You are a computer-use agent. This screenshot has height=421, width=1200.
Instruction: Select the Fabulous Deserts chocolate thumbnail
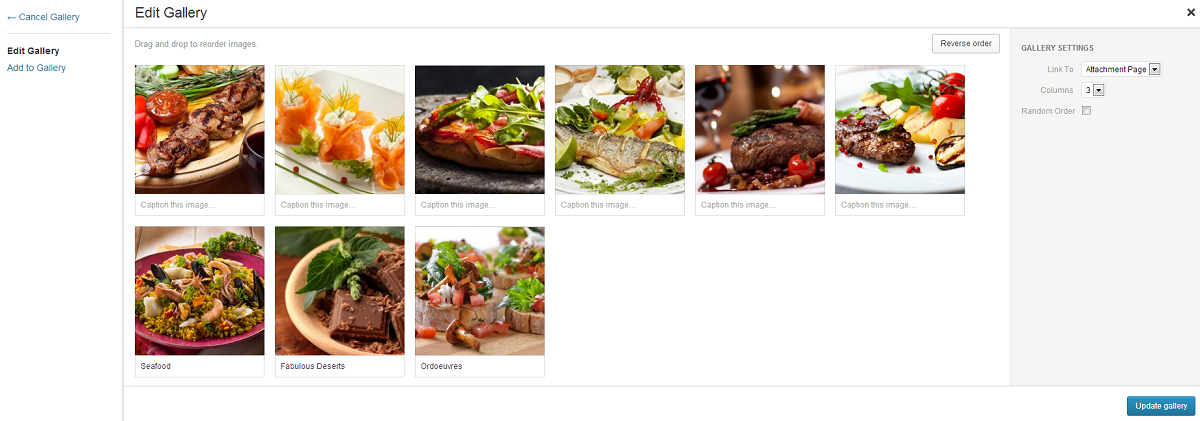click(340, 291)
